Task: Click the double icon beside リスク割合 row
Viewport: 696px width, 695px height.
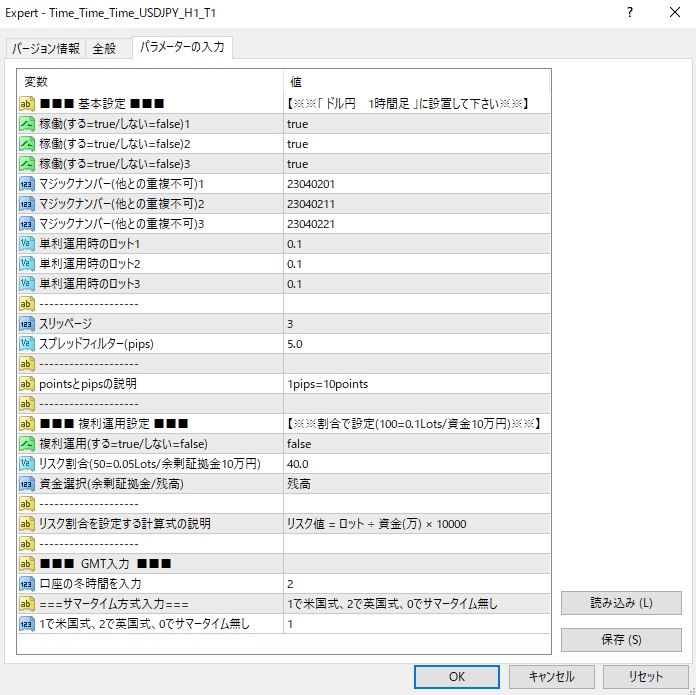Action: point(27,464)
